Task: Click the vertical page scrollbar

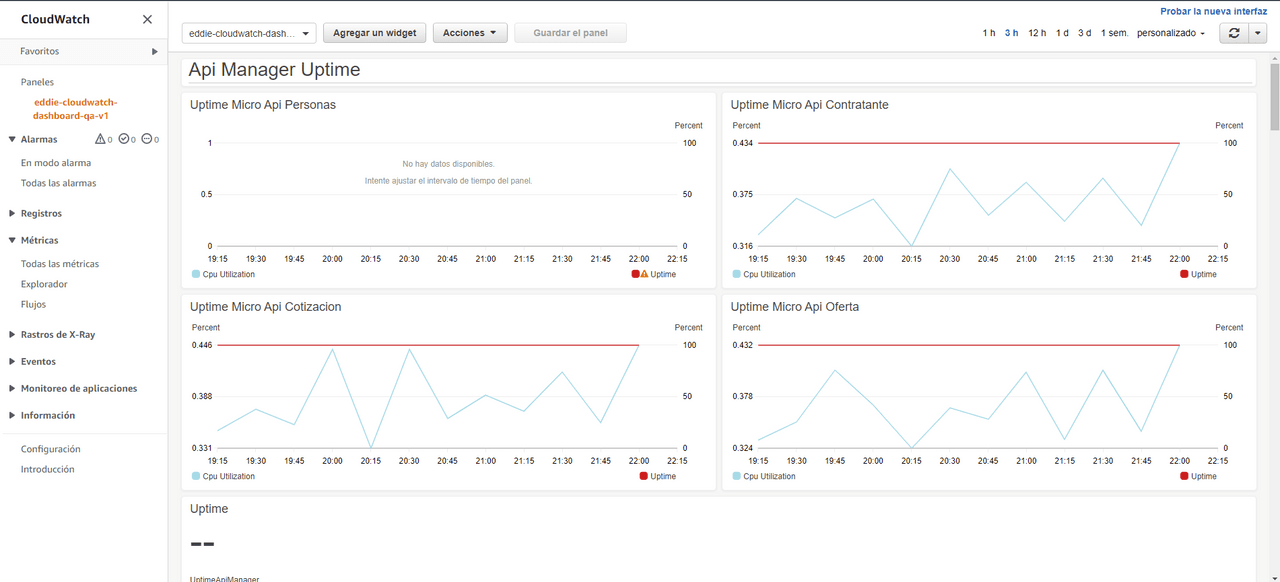Action: click(1274, 100)
